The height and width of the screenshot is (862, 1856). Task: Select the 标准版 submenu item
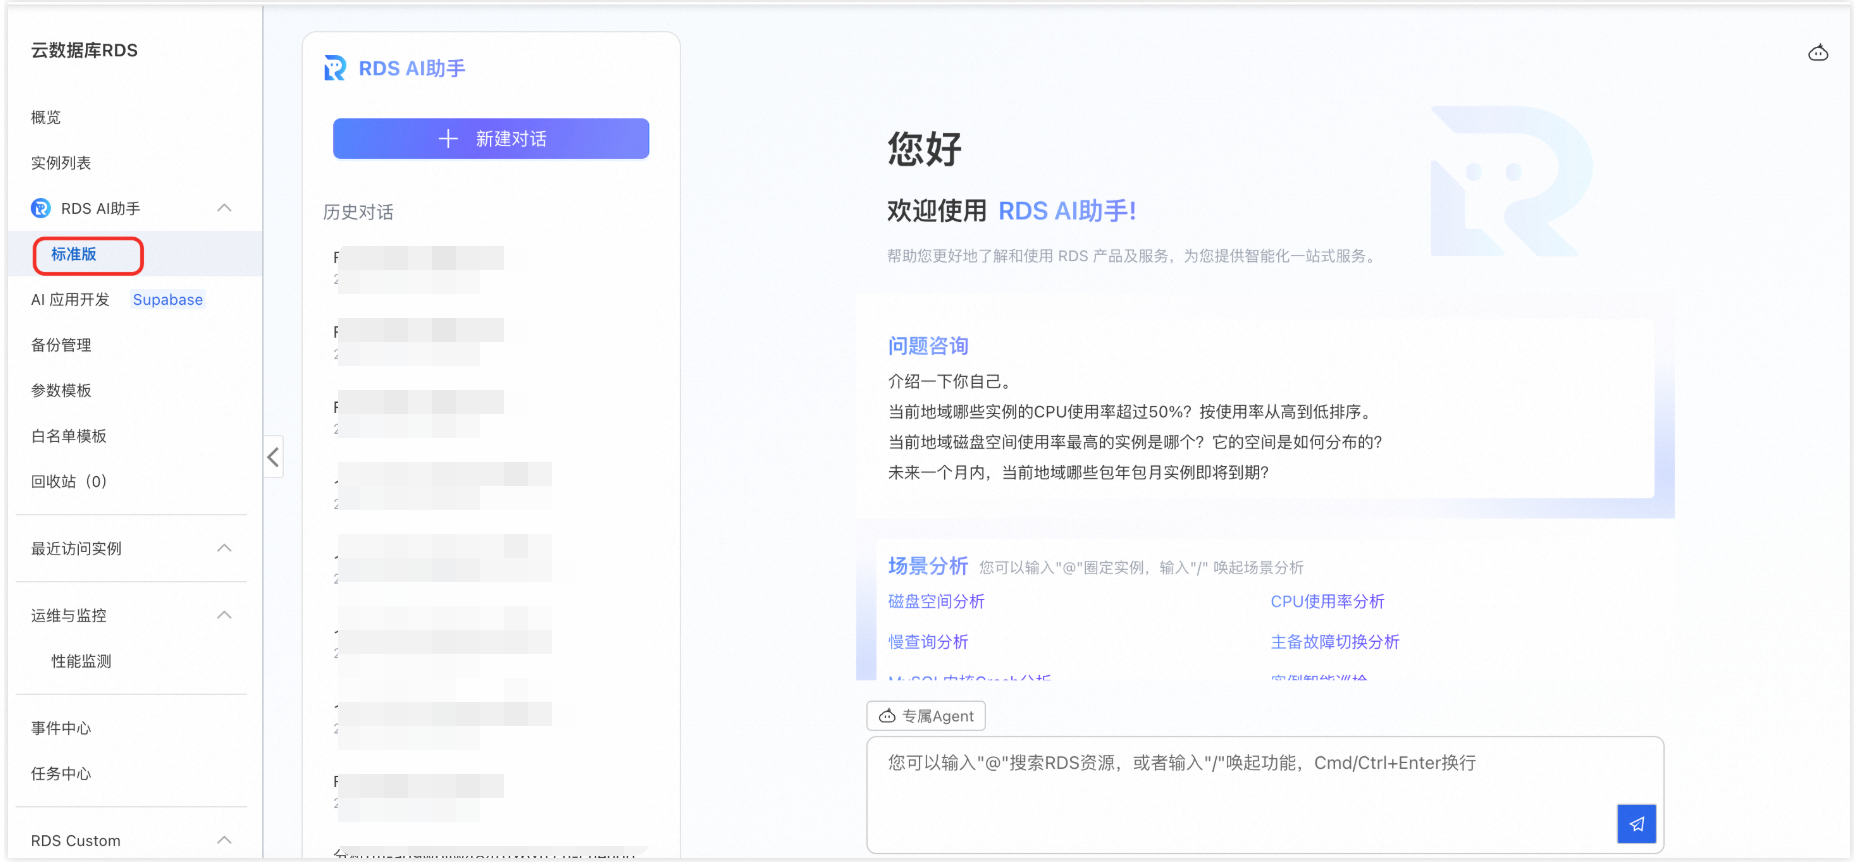(x=74, y=254)
